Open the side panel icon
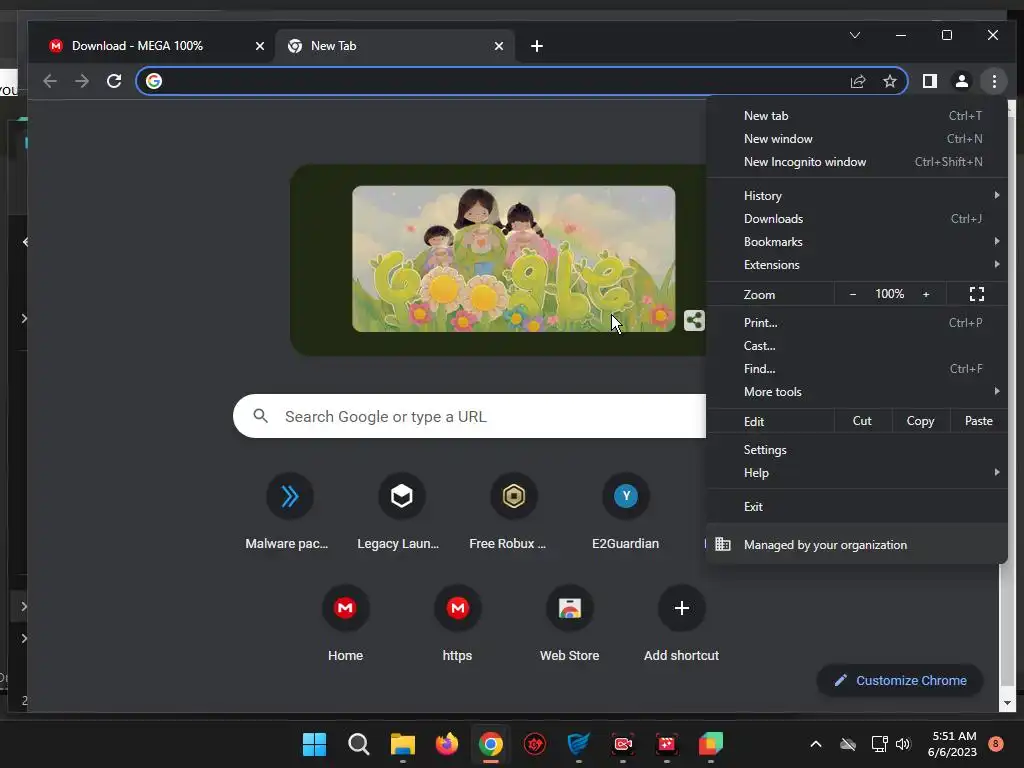Image resolution: width=1024 pixels, height=768 pixels. click(x=930, y=81)
